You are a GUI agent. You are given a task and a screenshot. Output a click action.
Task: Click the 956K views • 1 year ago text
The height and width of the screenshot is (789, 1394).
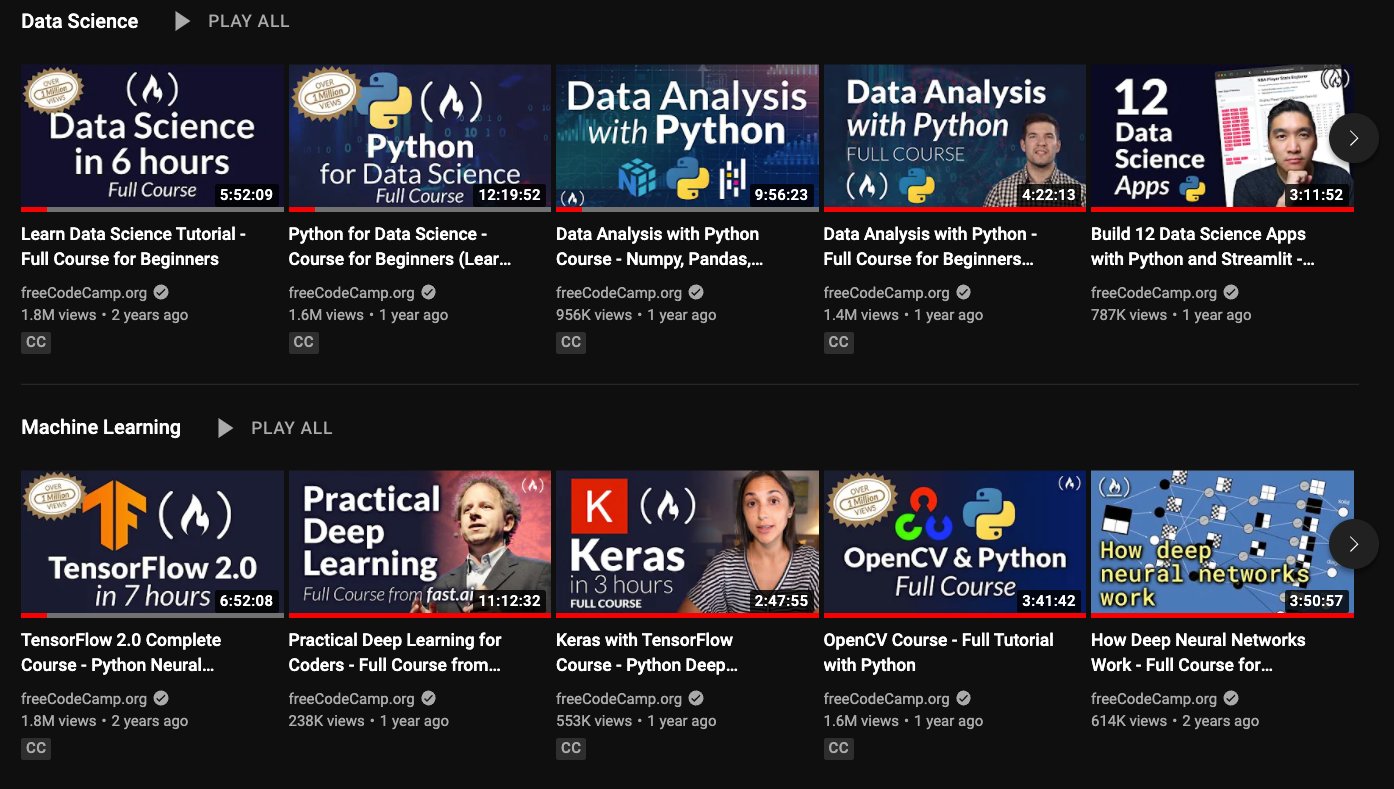tap(636, 314)
